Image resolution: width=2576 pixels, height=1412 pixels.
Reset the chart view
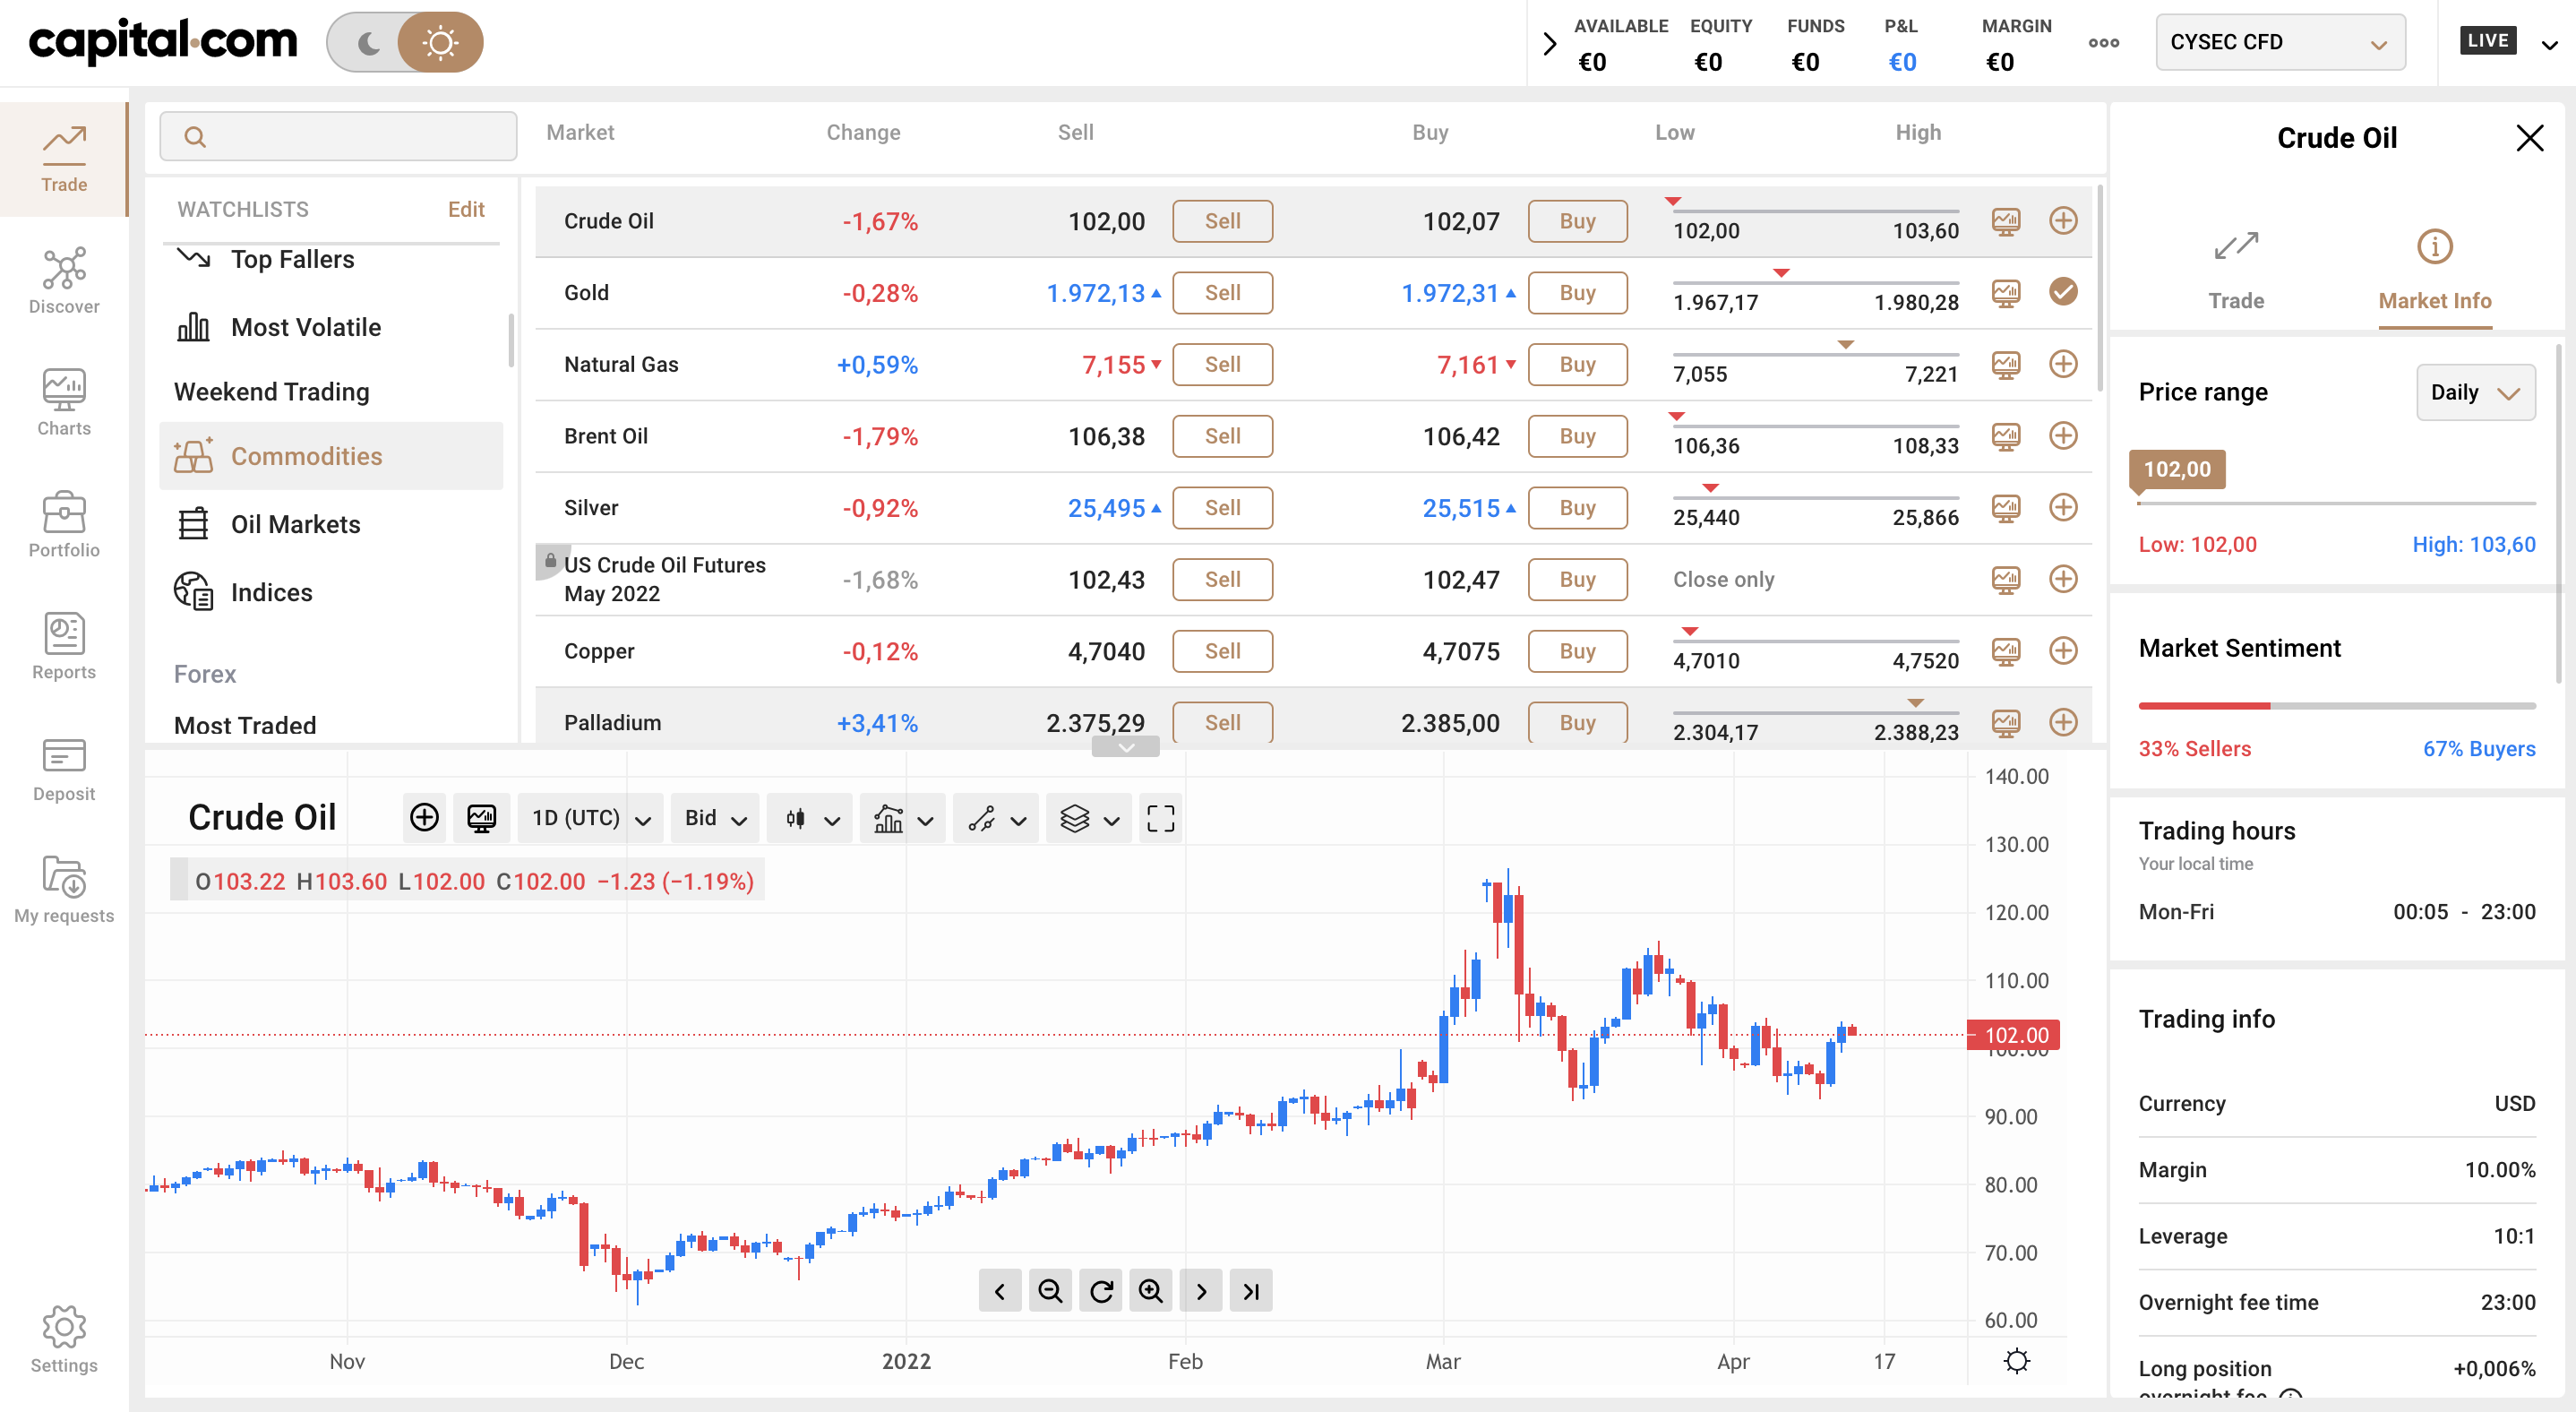[x=1101, y=1291]
